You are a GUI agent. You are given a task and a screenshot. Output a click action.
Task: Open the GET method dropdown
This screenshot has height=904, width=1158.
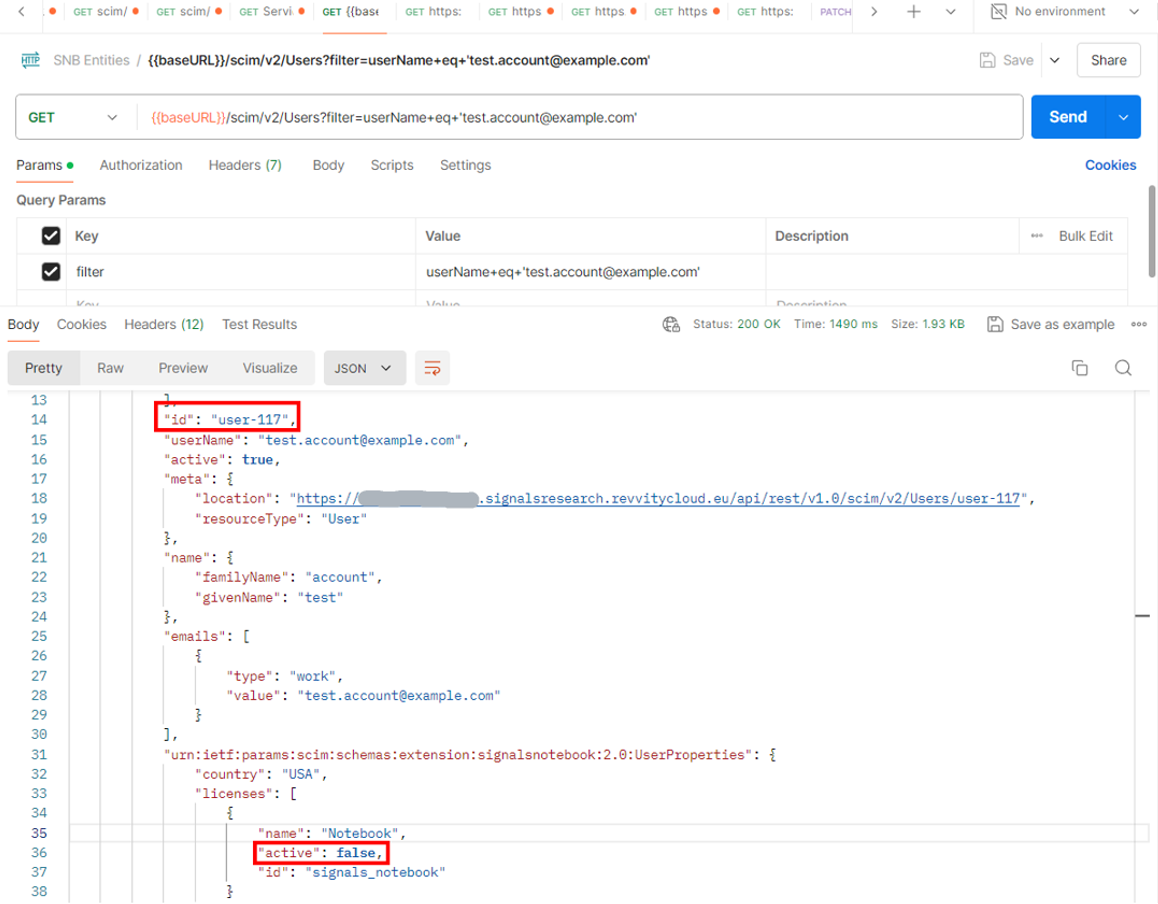click(x=73, y=117)
